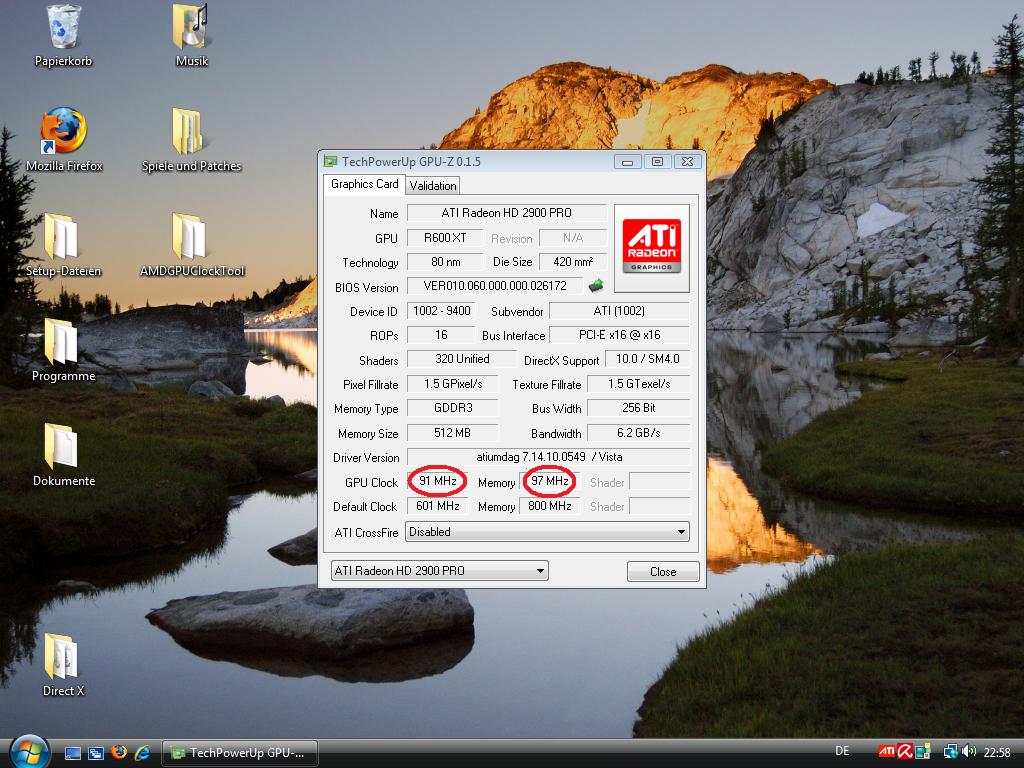This screenshot has height=768, width=1024.
Task: Switch to the Graphics Card tab
Action: [364, 184]
